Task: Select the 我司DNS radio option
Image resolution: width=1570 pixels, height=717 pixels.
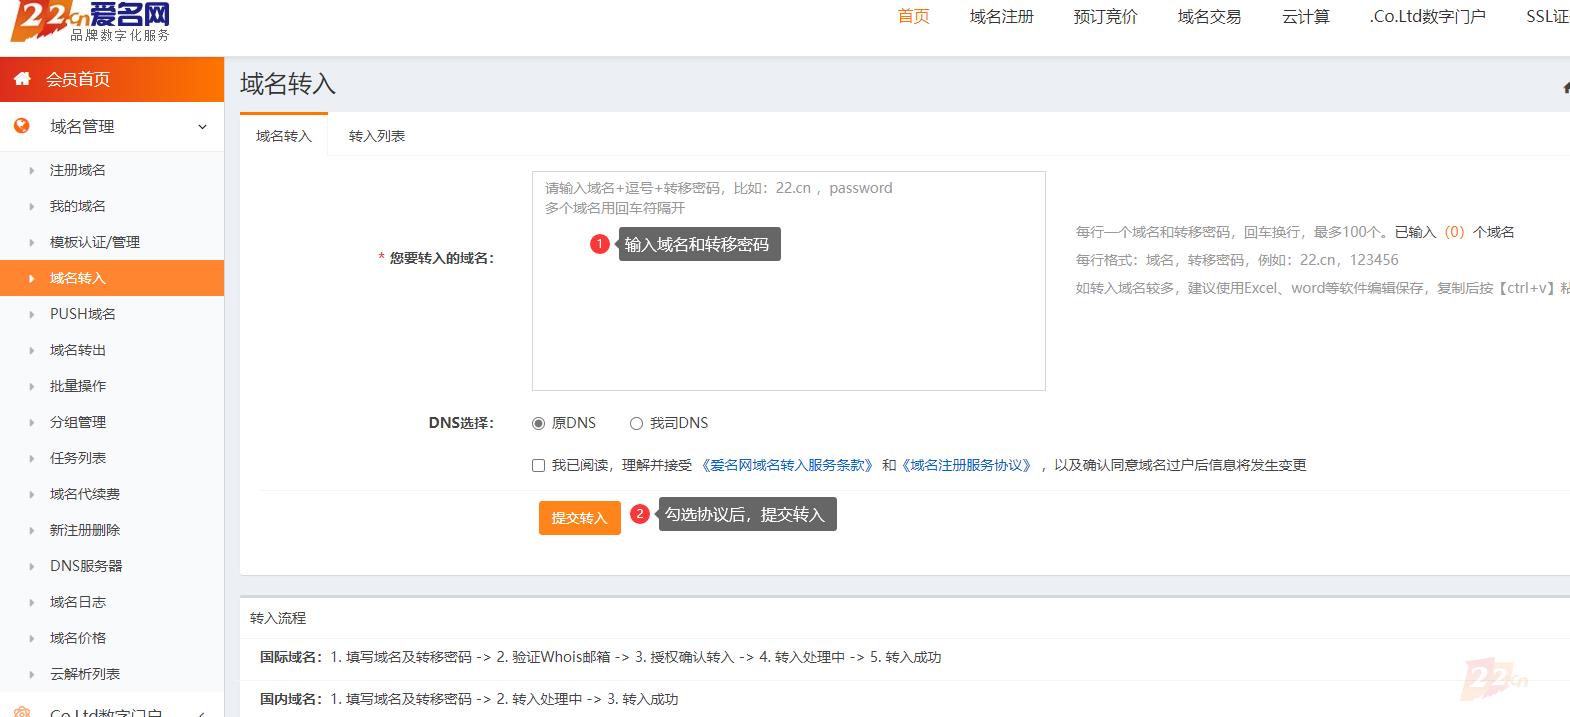Action: coord(636,424)
